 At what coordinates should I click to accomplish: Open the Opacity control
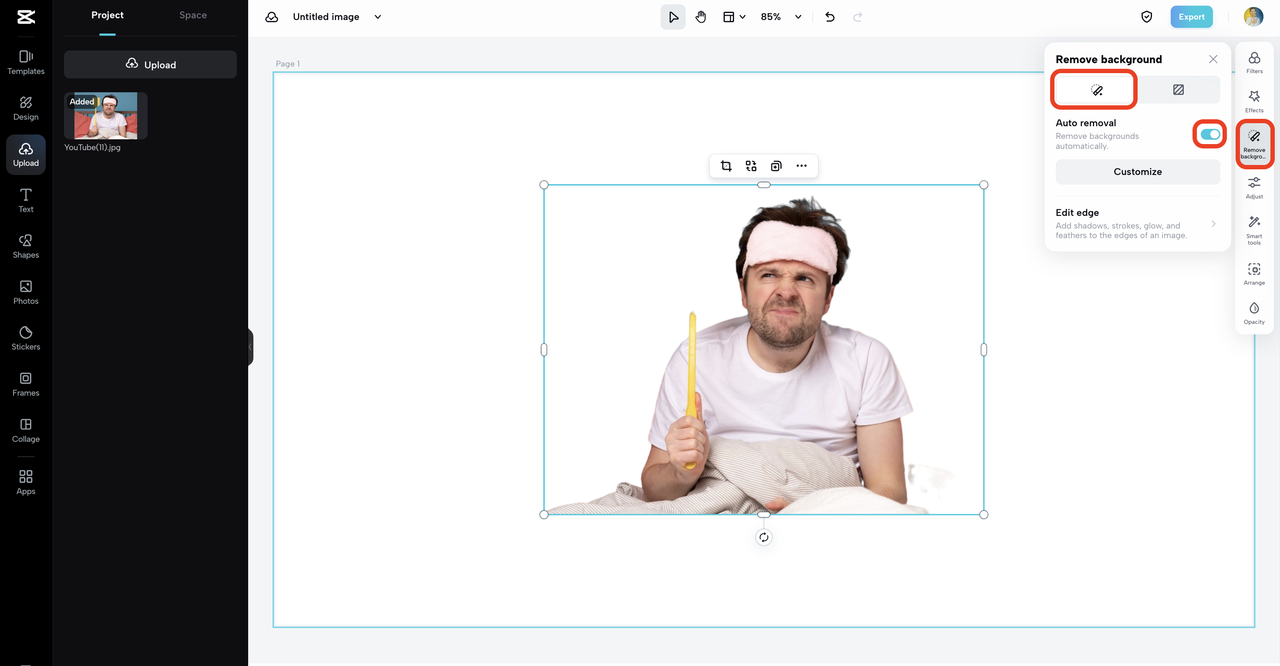point(1254,312)
